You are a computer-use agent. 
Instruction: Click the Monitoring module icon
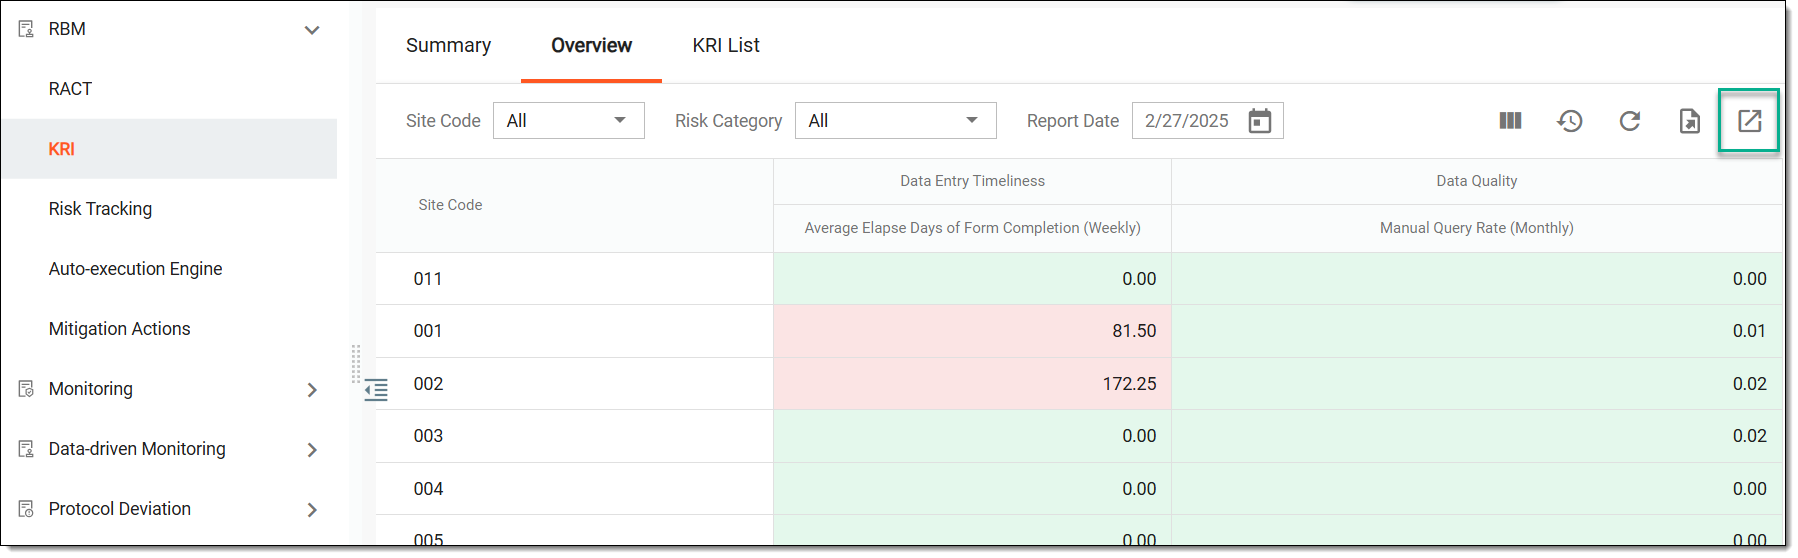(26, 389)
